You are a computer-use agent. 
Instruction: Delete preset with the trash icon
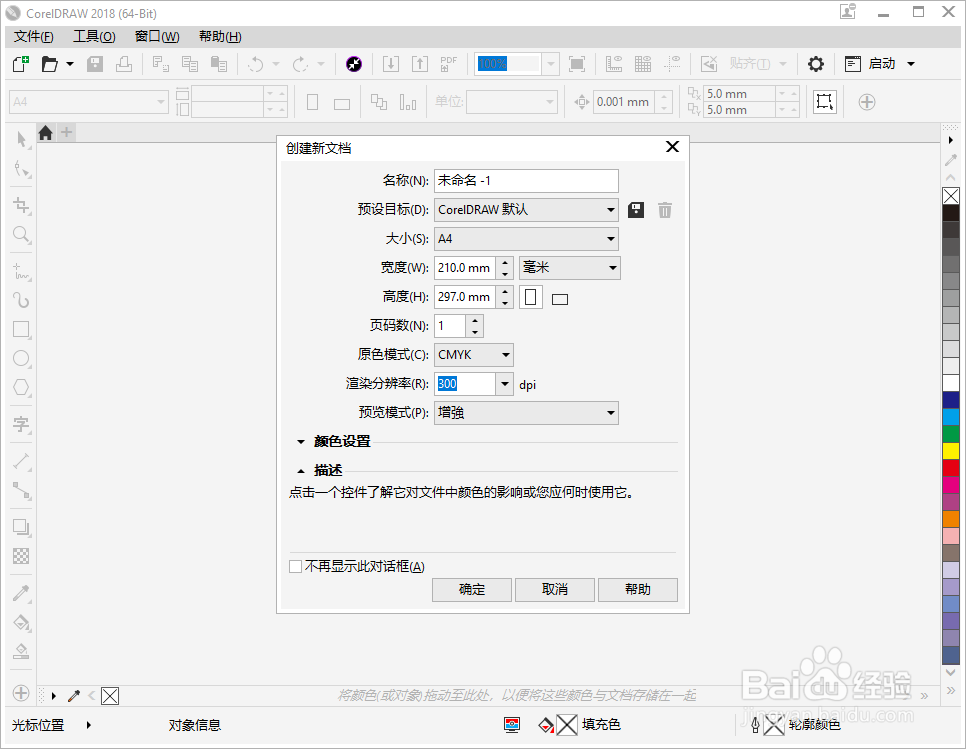coord(665,210)
